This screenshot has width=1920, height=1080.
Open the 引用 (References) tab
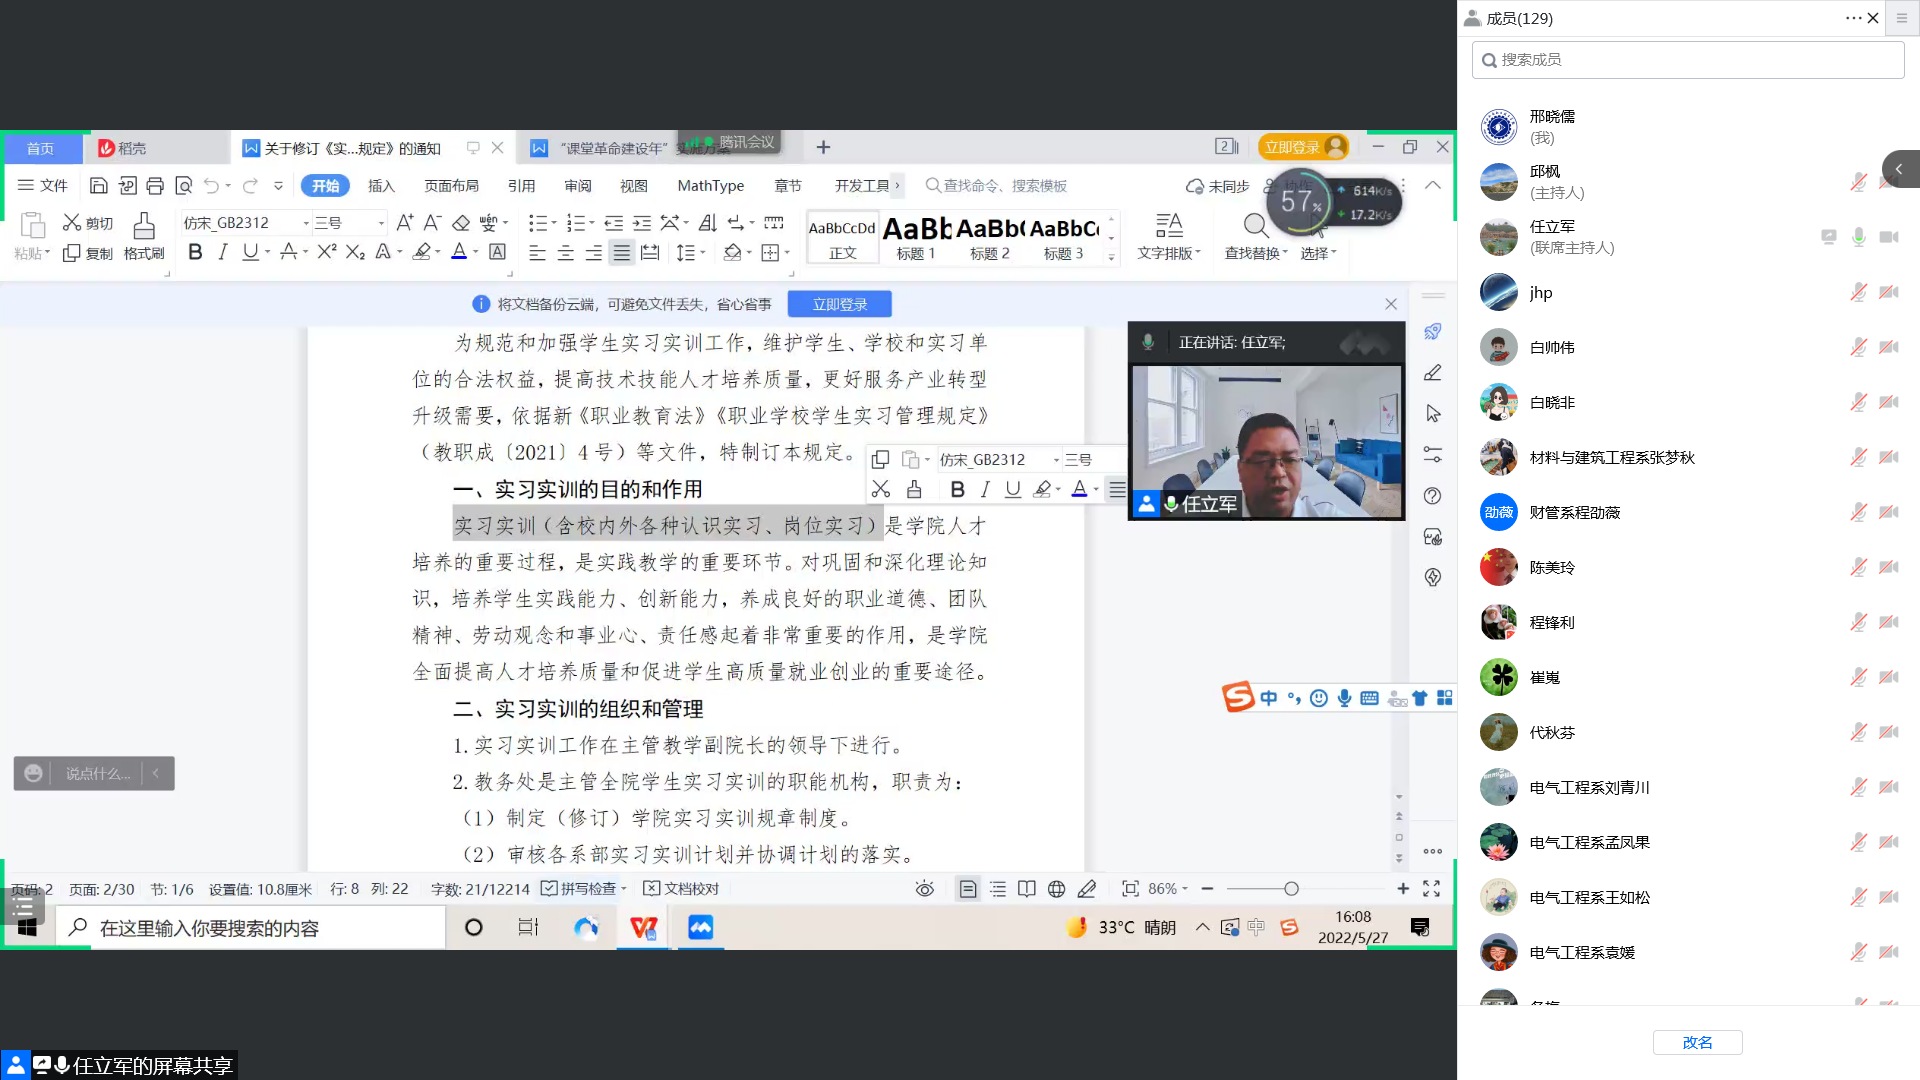521,186
